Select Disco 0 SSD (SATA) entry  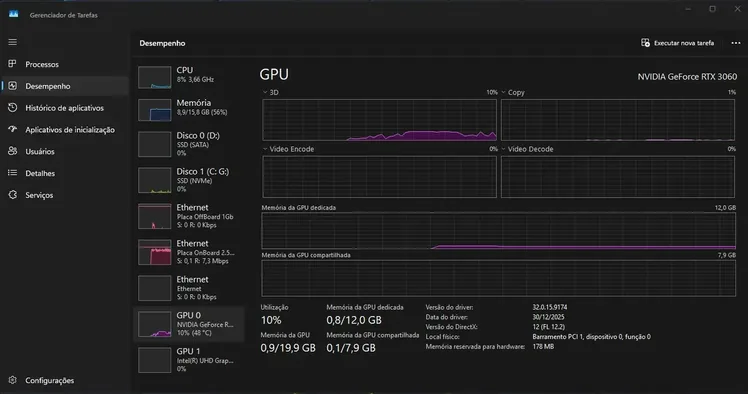click(x=189, y=144)
